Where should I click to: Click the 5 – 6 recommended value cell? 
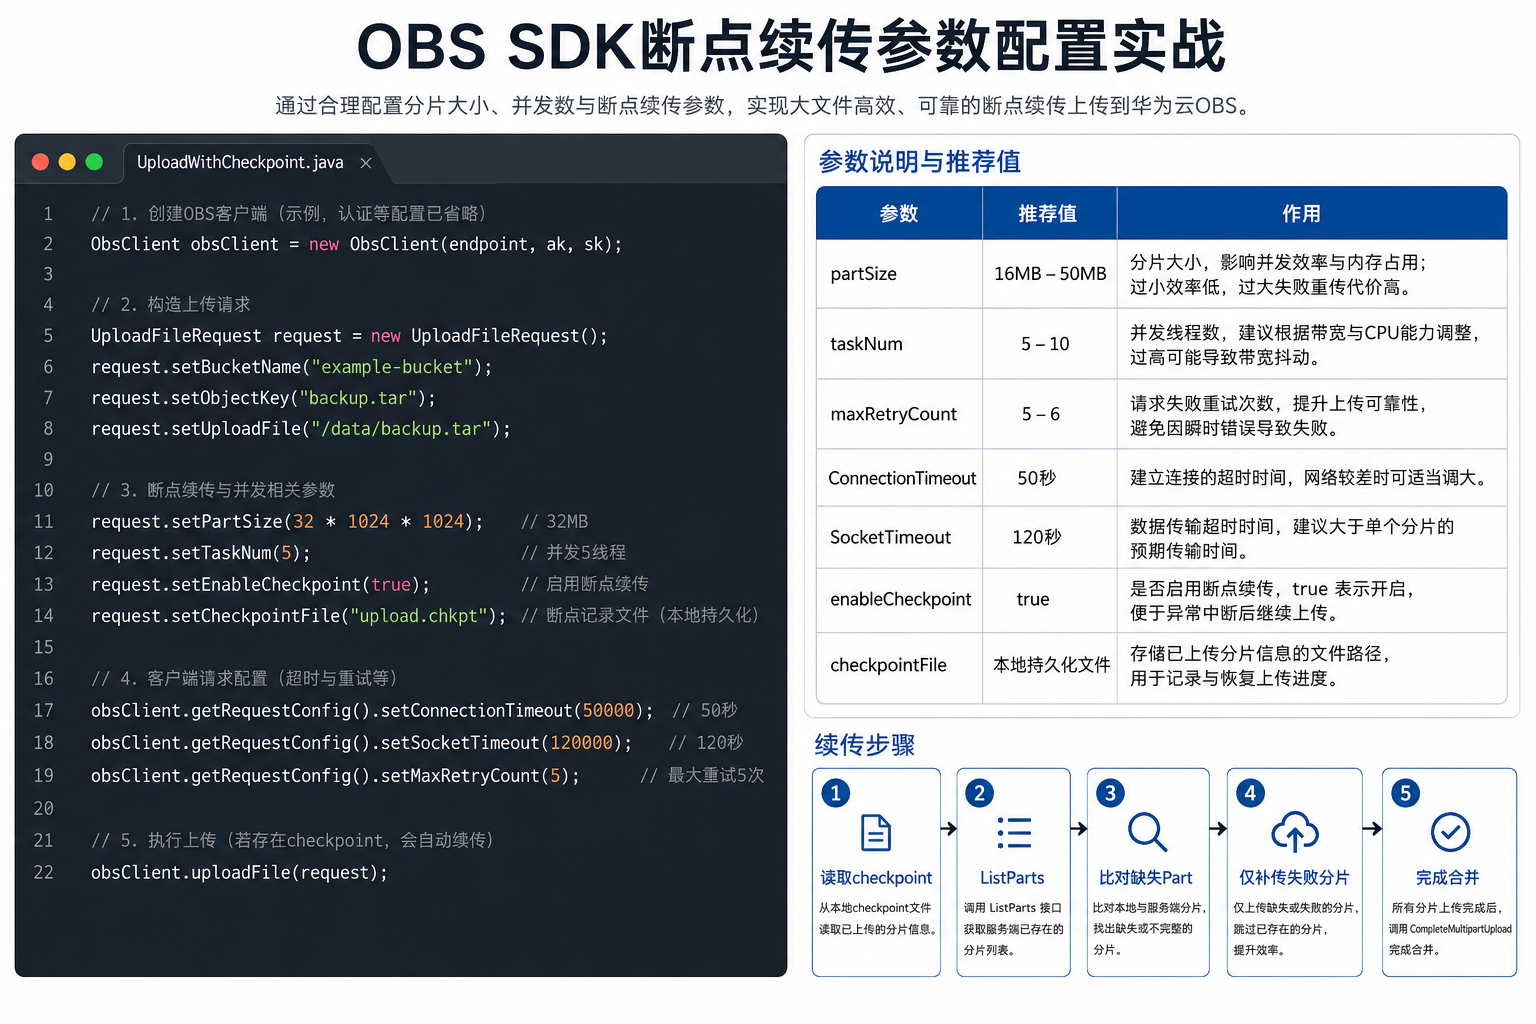coord(1050,414)
